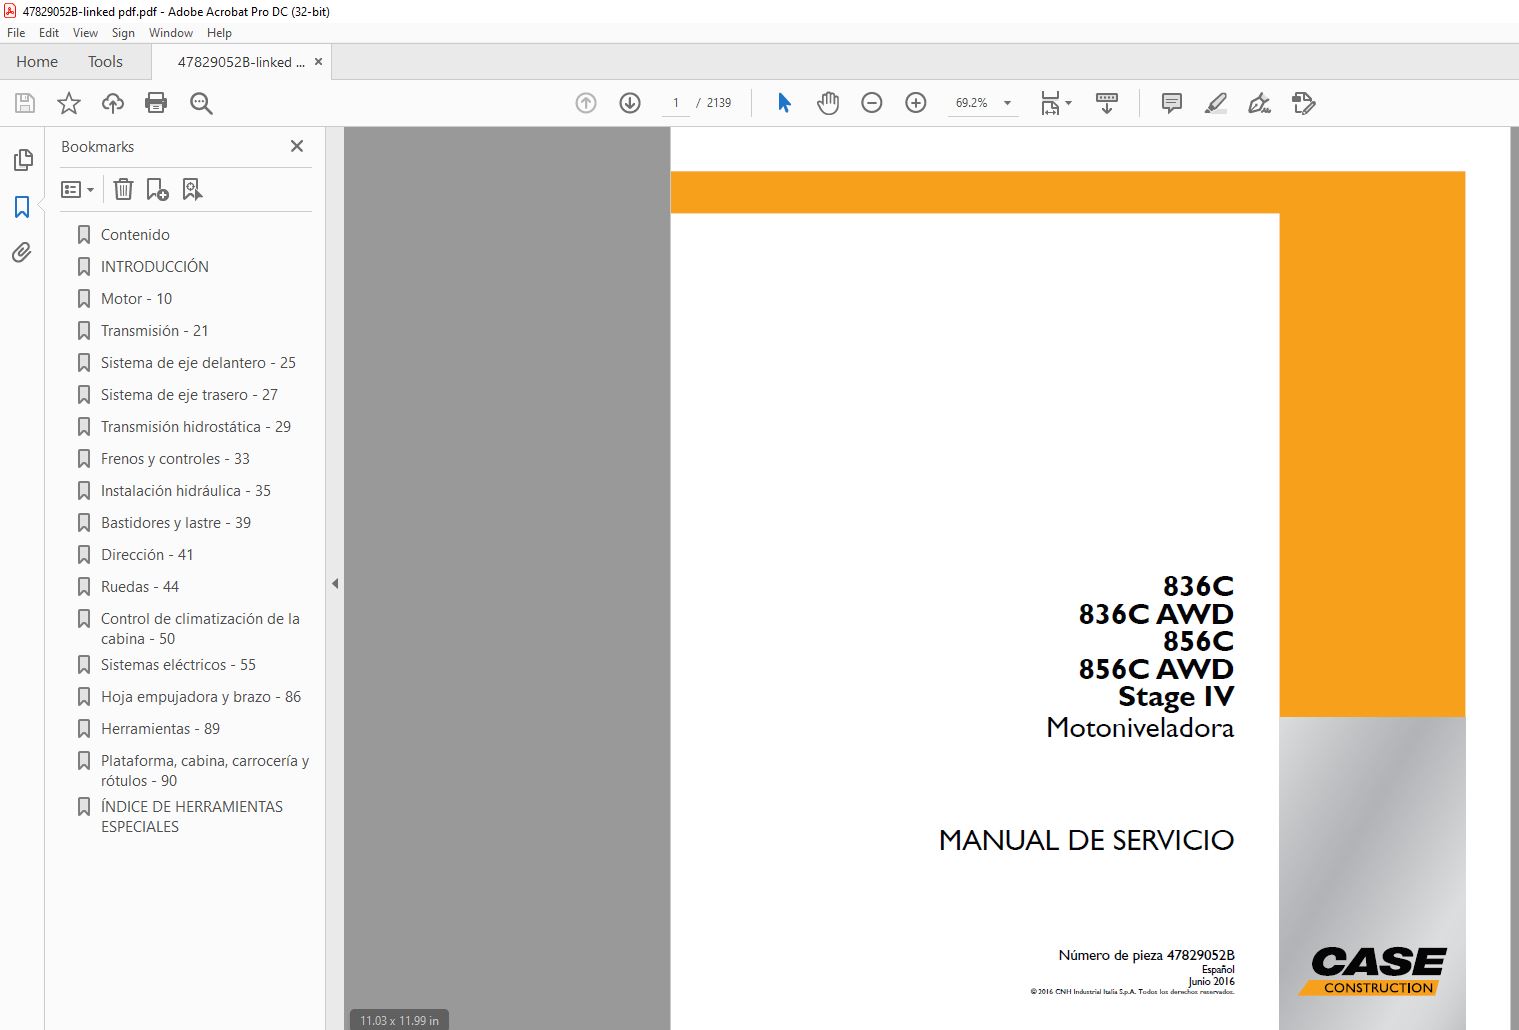Find current bookmark icon
This screenshot has width=1519, height=1030.
point(192,189)
